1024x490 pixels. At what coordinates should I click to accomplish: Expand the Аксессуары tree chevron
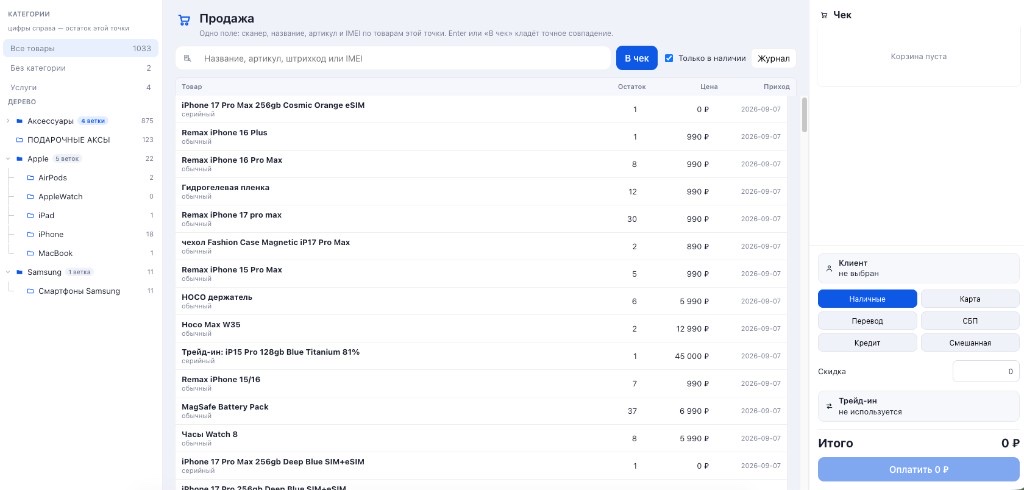[8, 121]
